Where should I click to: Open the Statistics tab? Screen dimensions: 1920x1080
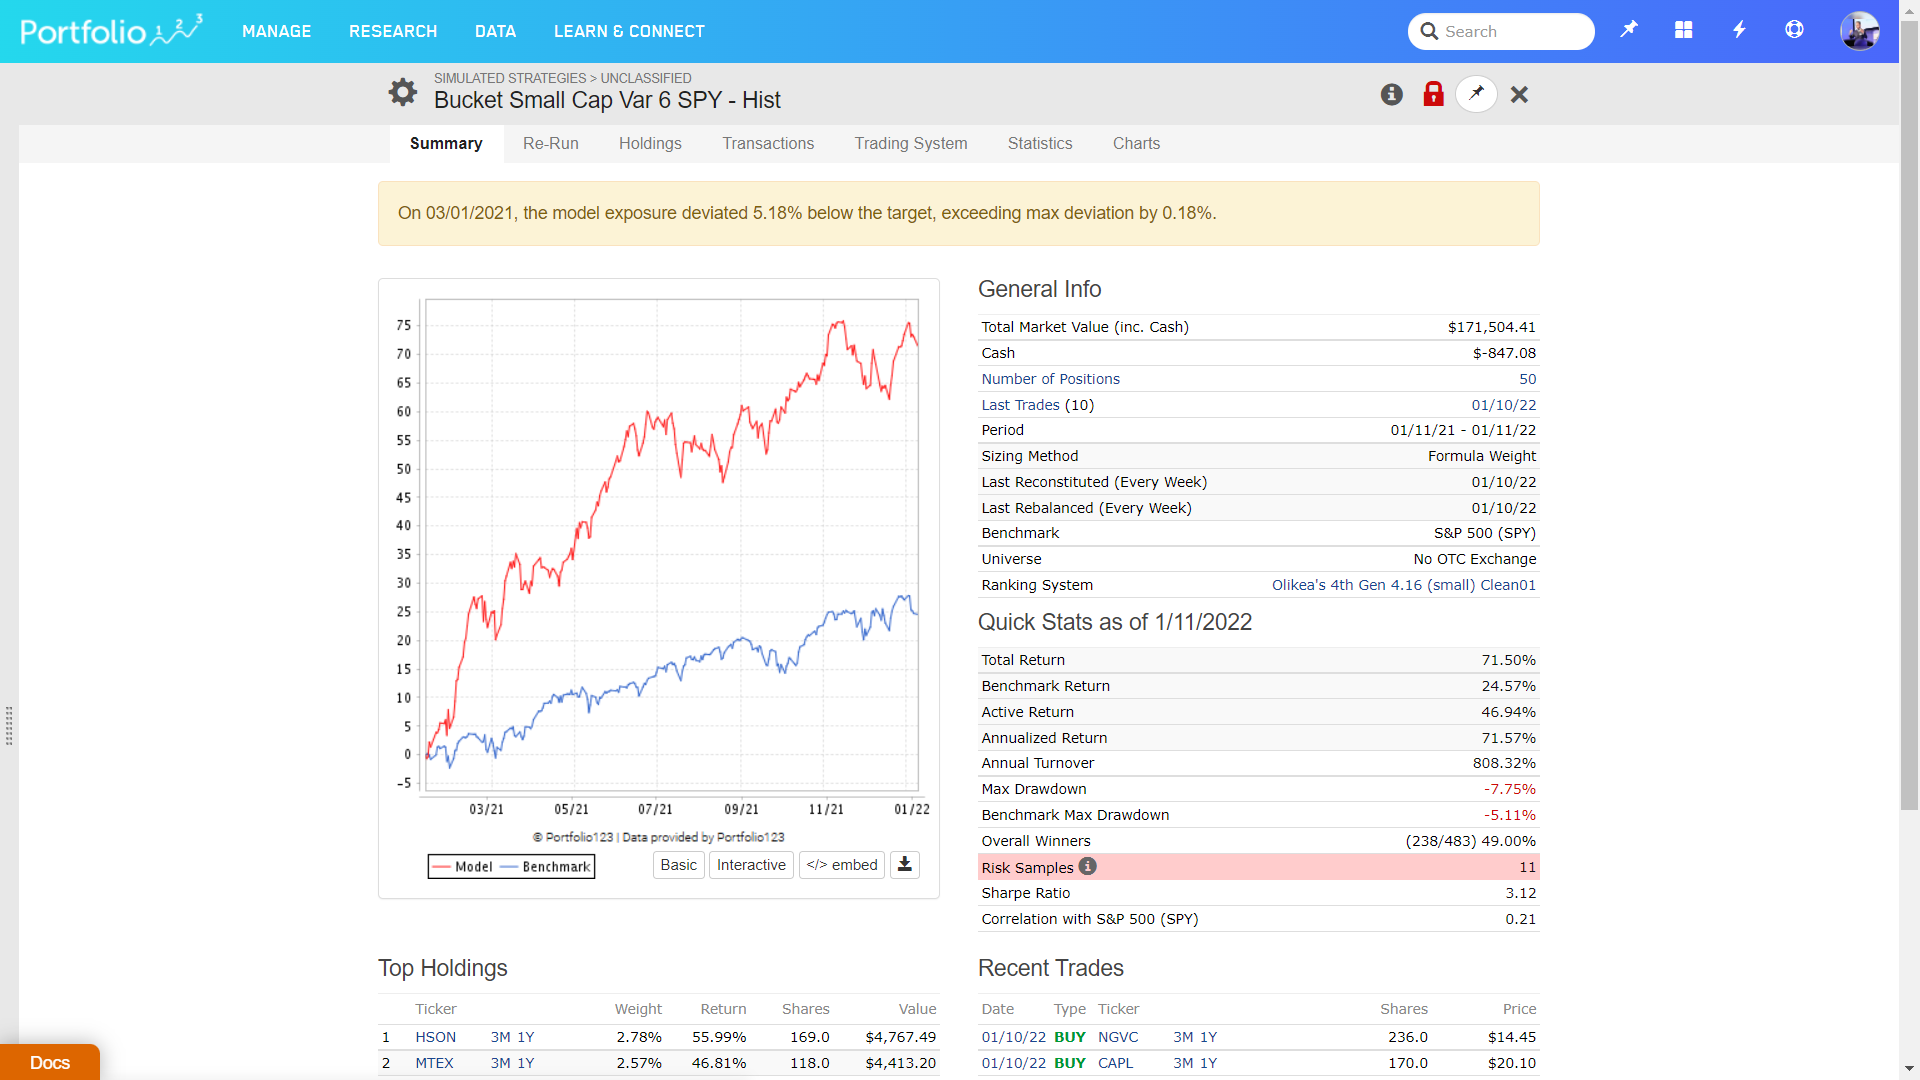1040,144
